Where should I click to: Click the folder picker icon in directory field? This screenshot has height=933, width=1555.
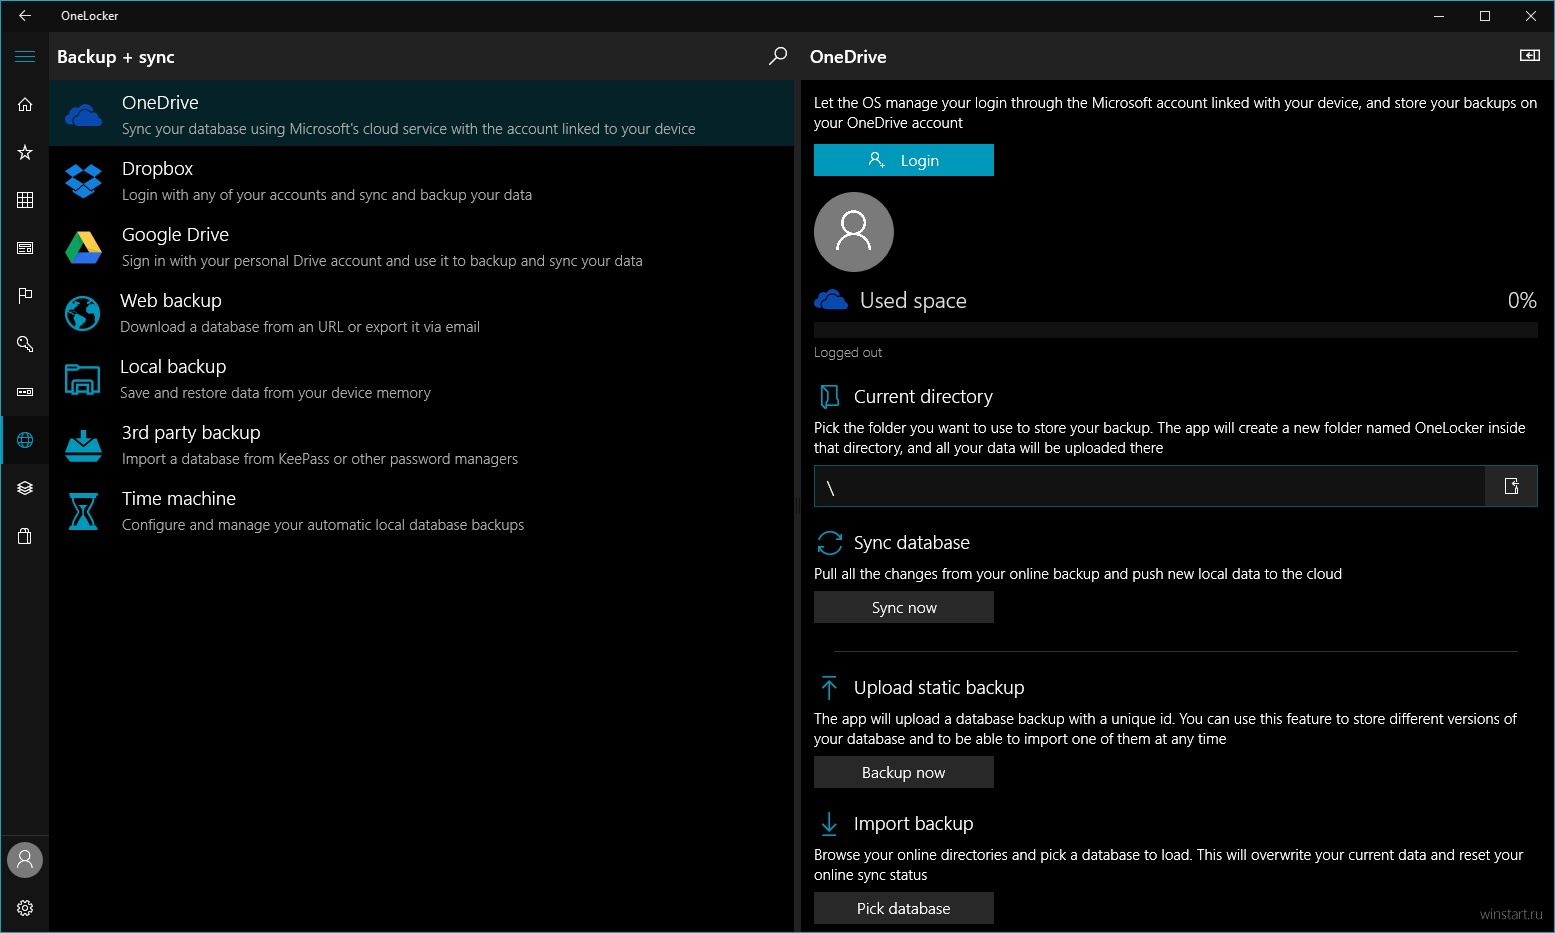click(1511, 486)
